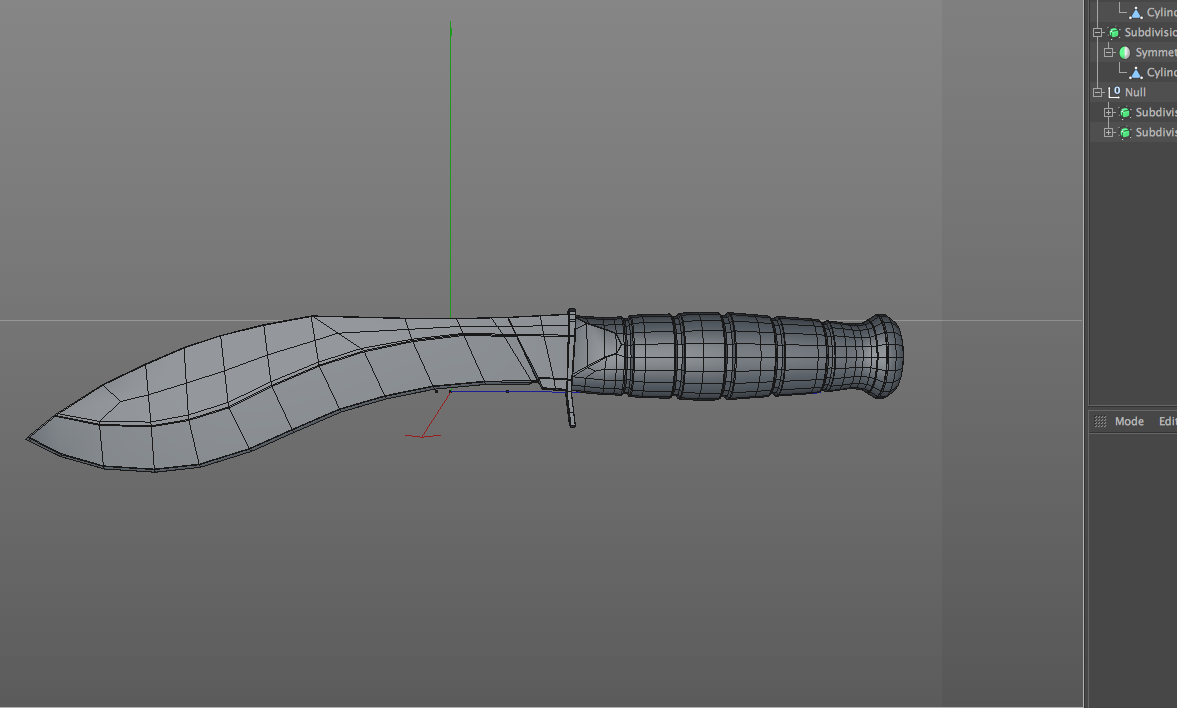Click polygon icon of Cylinder under Symmetry
This screenshot has width=1177, height=708.
(1136, 73)
